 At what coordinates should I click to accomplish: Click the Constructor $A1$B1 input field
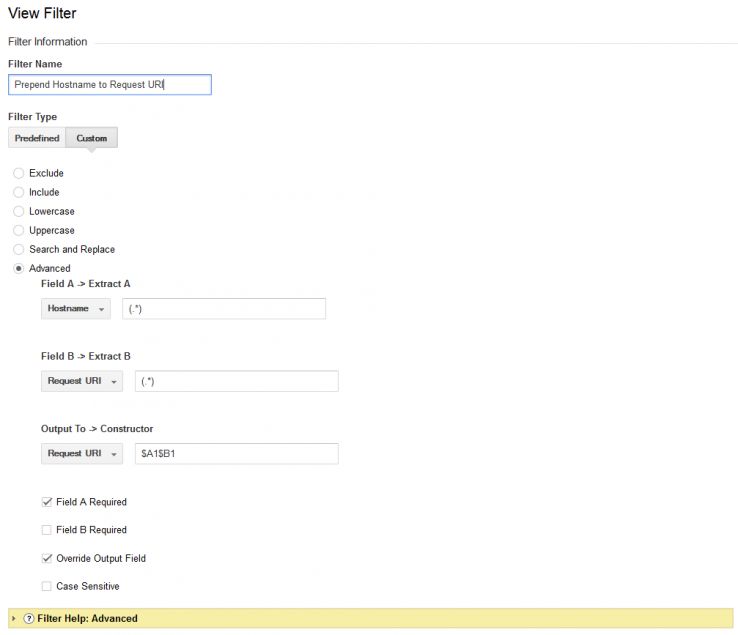236,454
